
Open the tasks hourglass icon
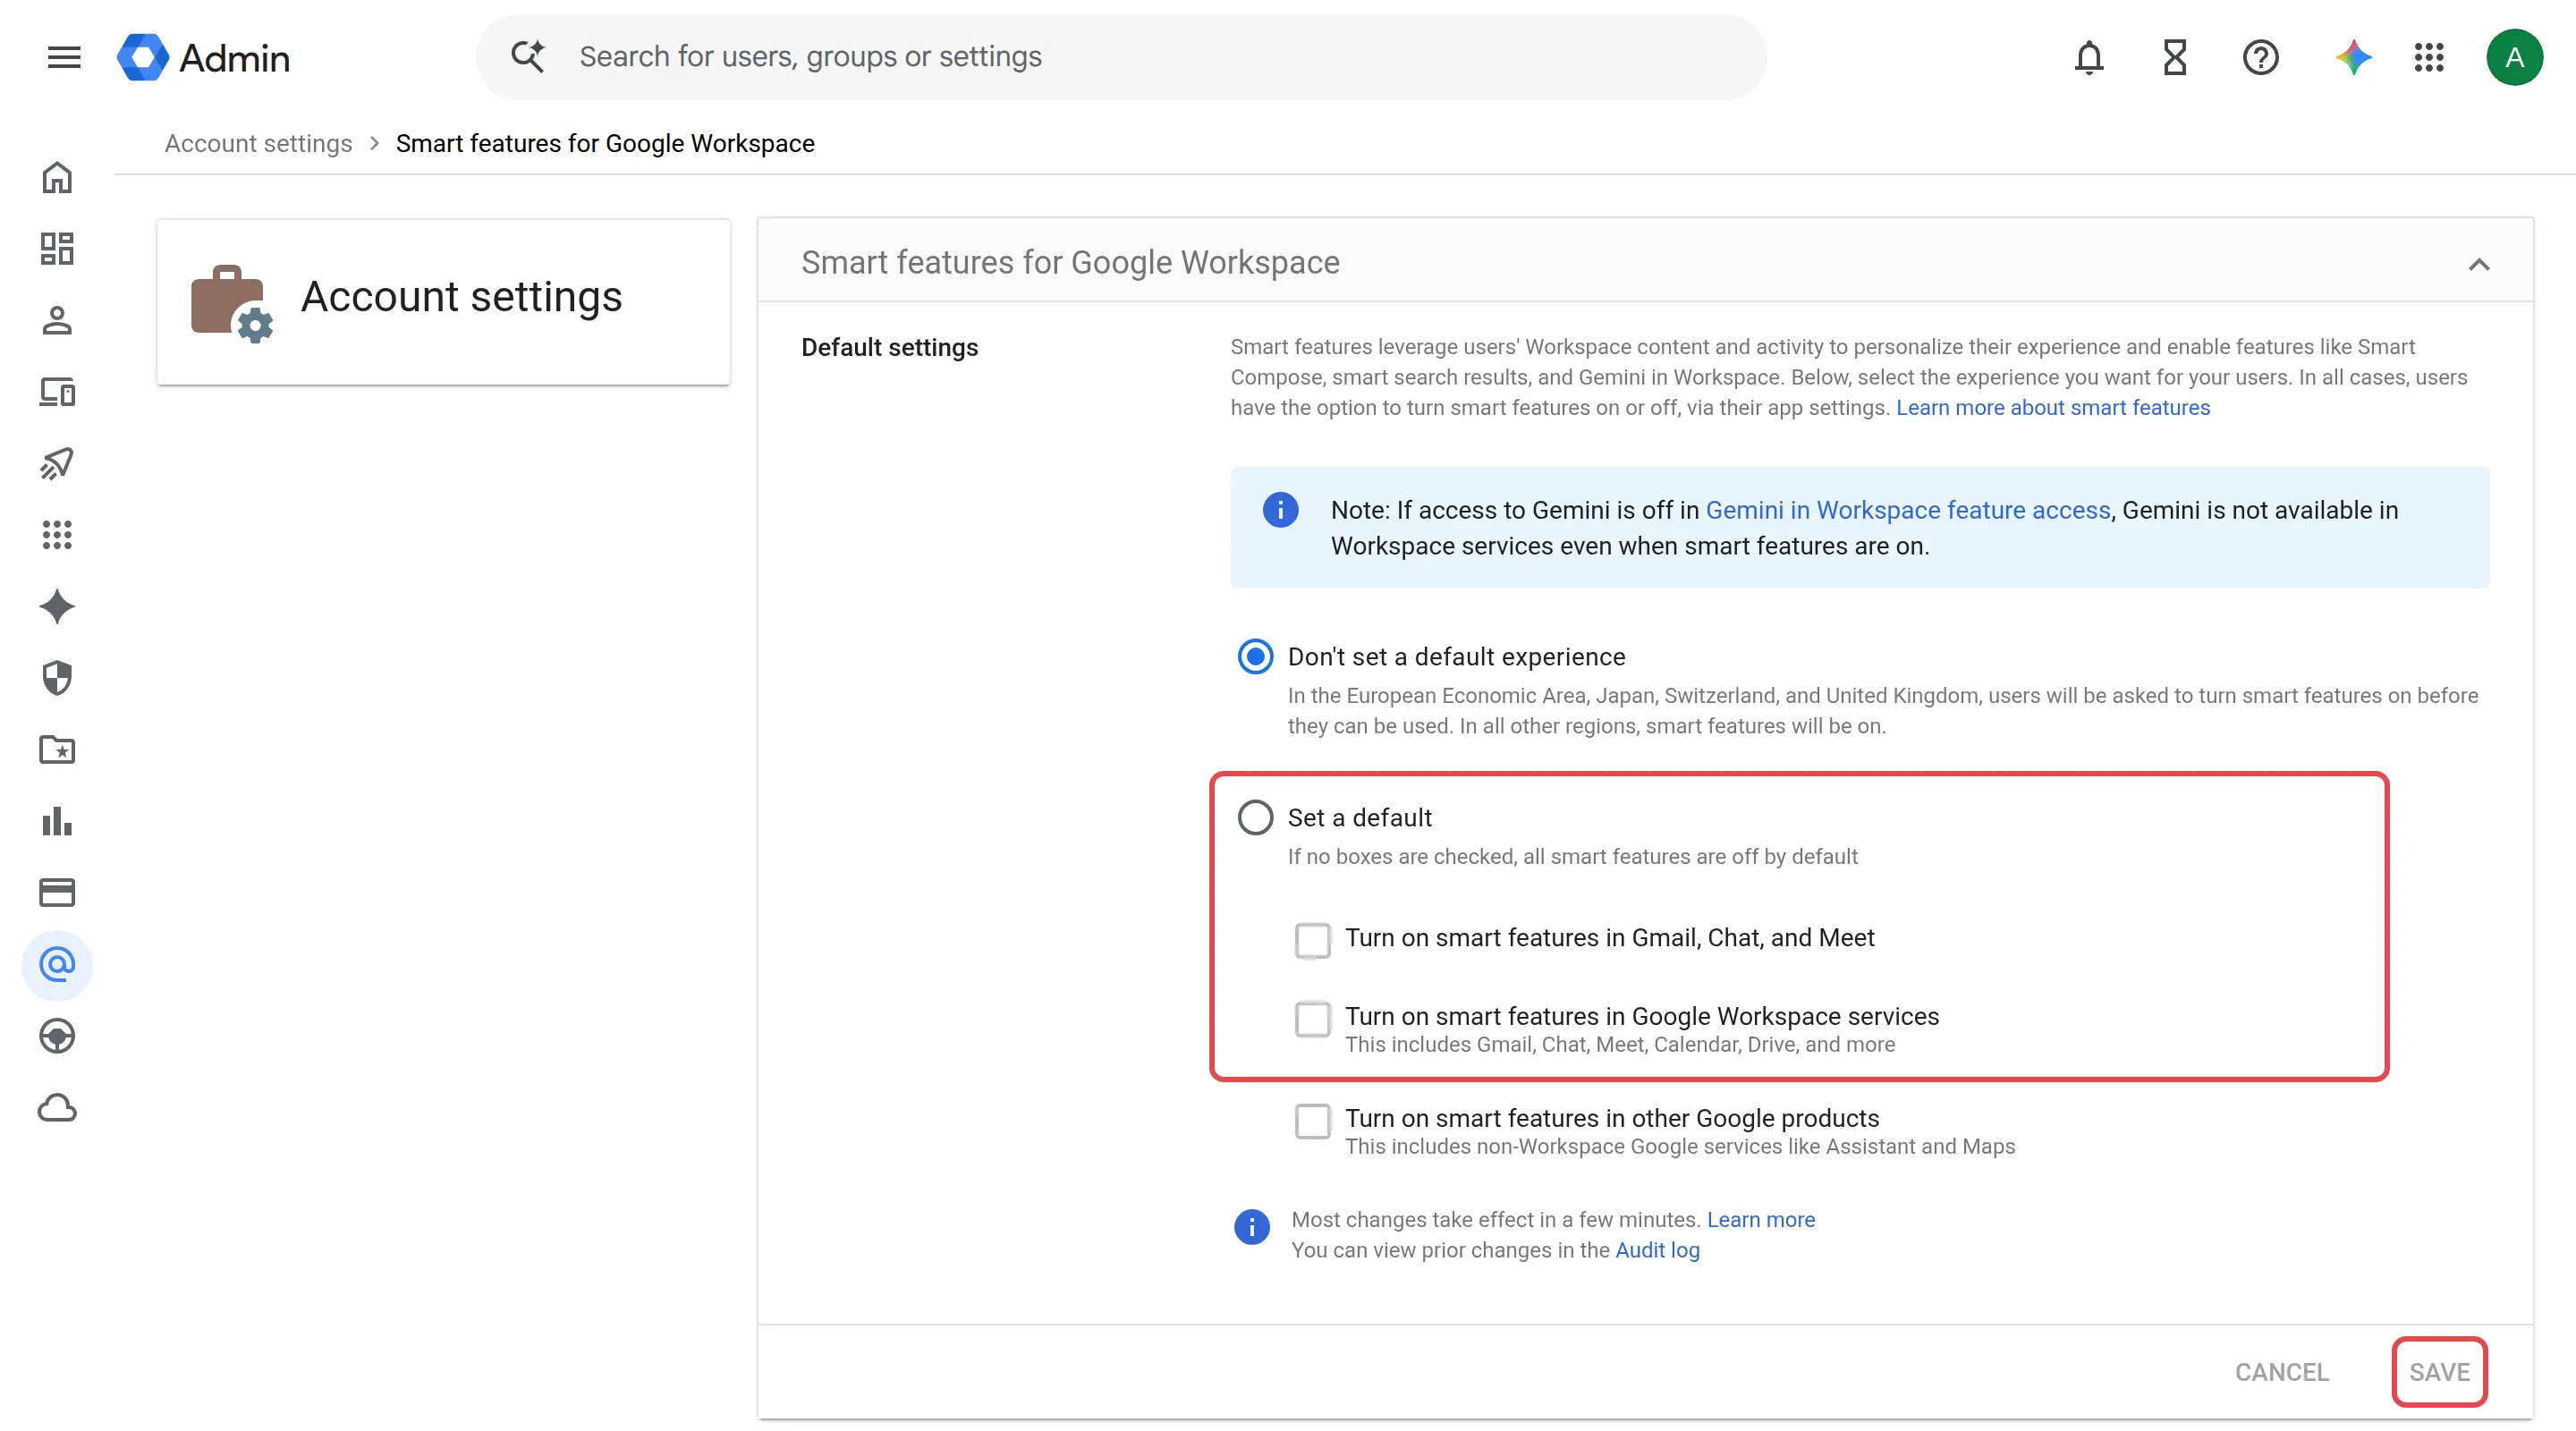[x=2175, y=57]
